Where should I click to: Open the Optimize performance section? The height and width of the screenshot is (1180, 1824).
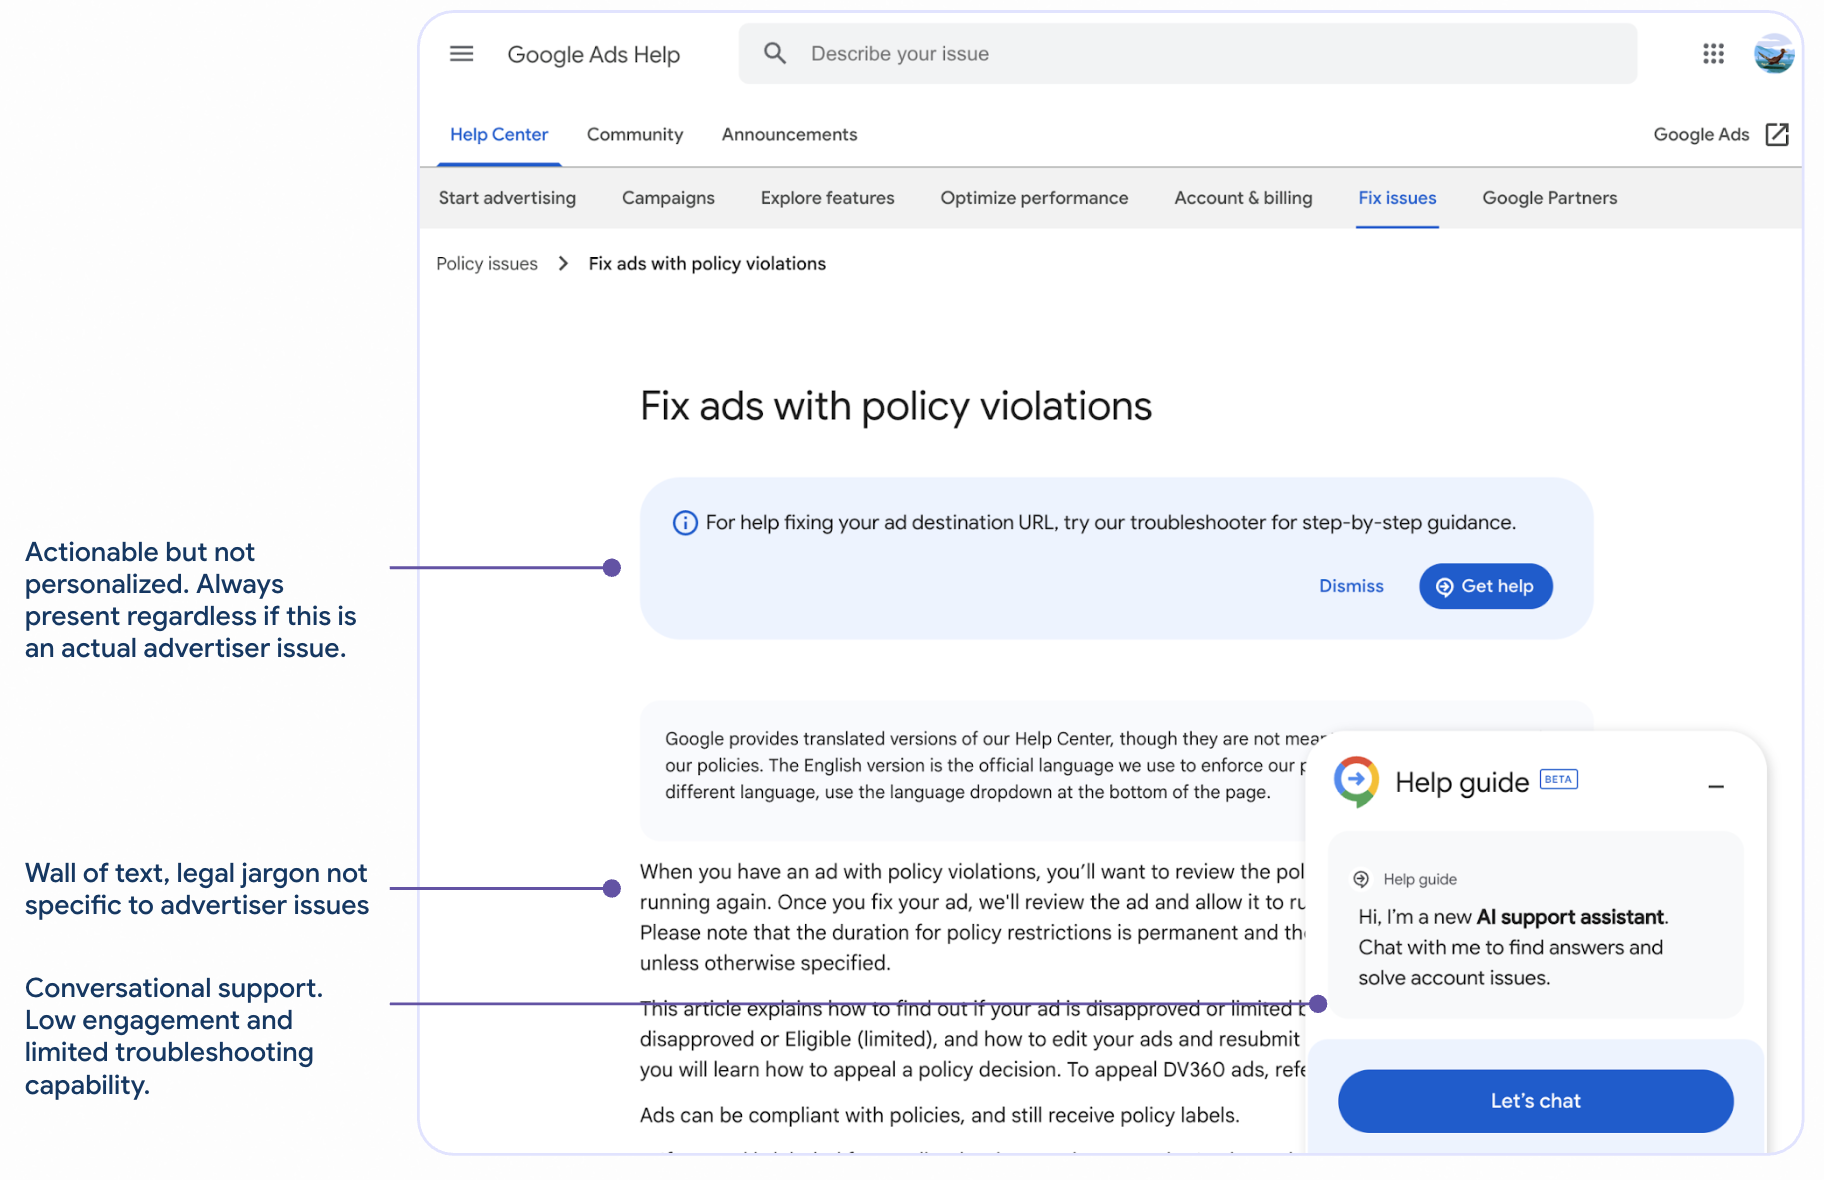[1034, 198]
